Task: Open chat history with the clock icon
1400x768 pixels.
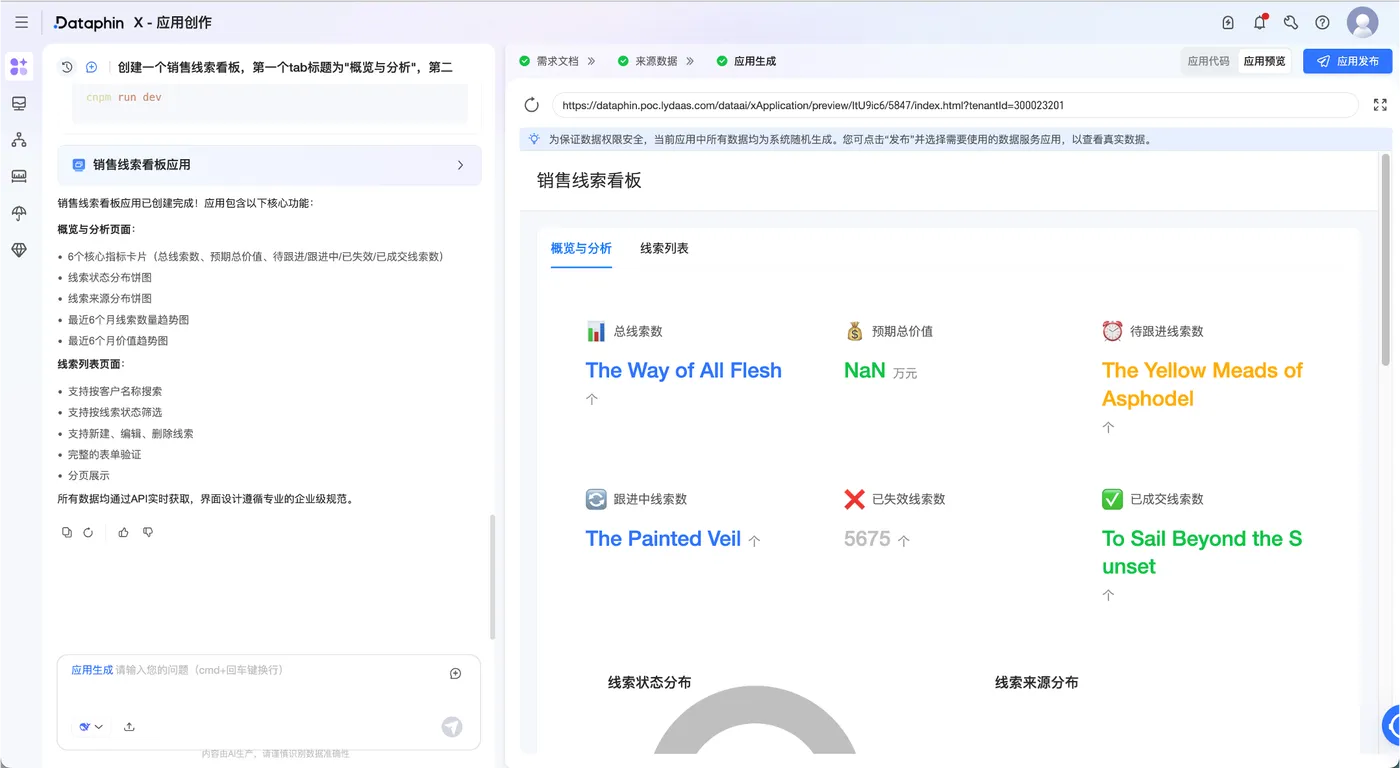Action: tap(67, 67)
